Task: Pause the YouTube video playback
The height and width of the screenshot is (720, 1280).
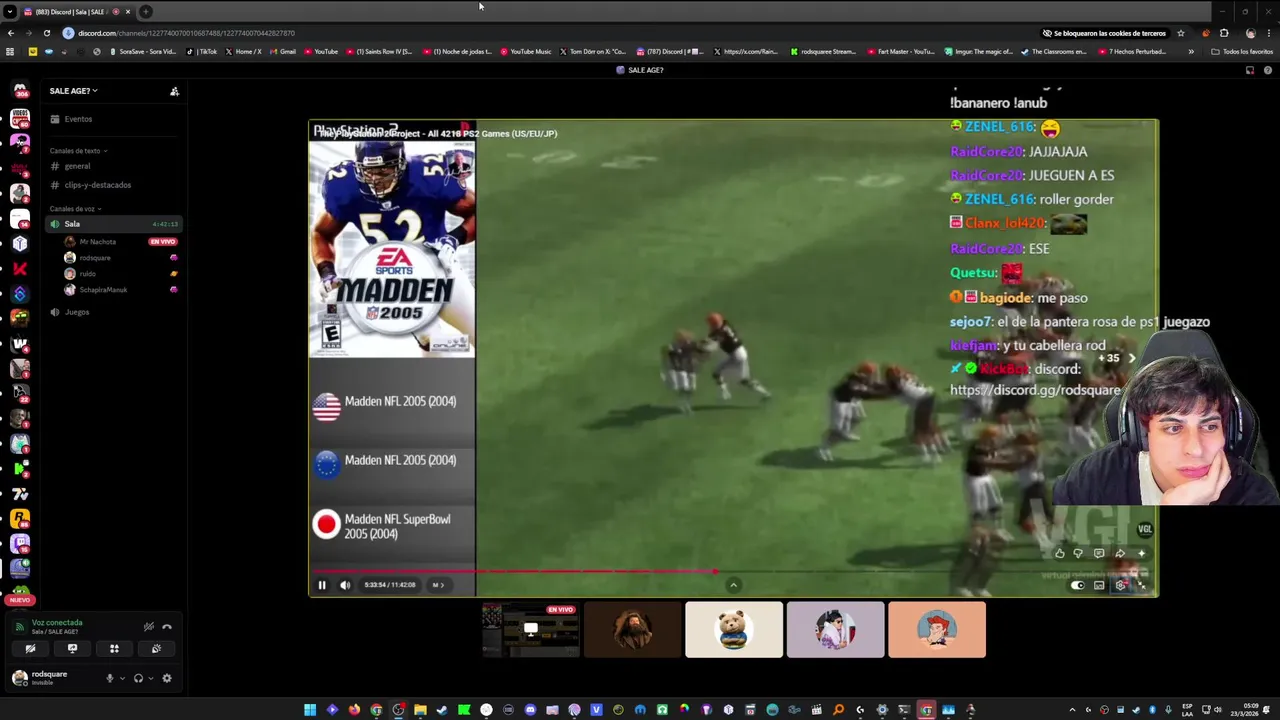Action: coord(322,585)
